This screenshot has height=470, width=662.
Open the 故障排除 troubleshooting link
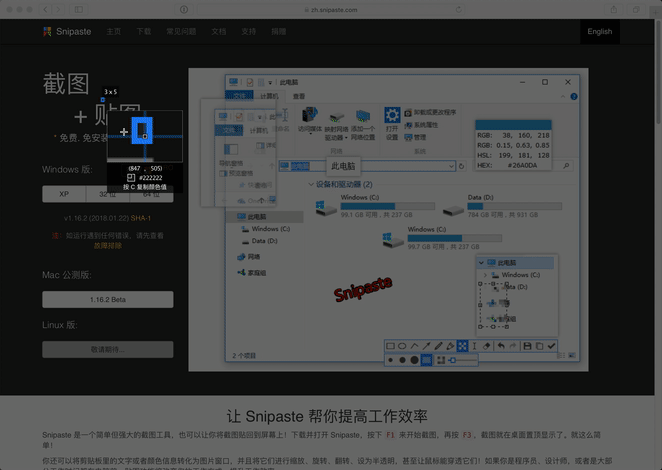(x=108, y=245)
